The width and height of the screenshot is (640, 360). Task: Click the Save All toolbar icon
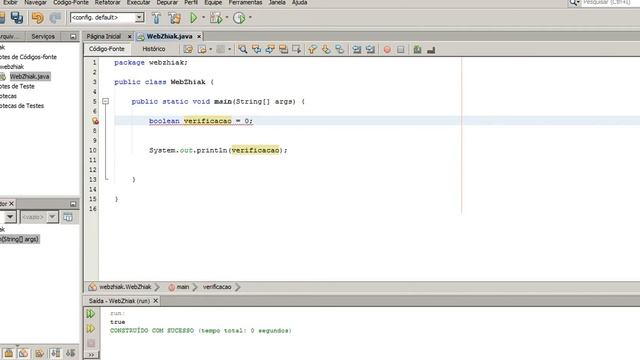tap(17, 18)
